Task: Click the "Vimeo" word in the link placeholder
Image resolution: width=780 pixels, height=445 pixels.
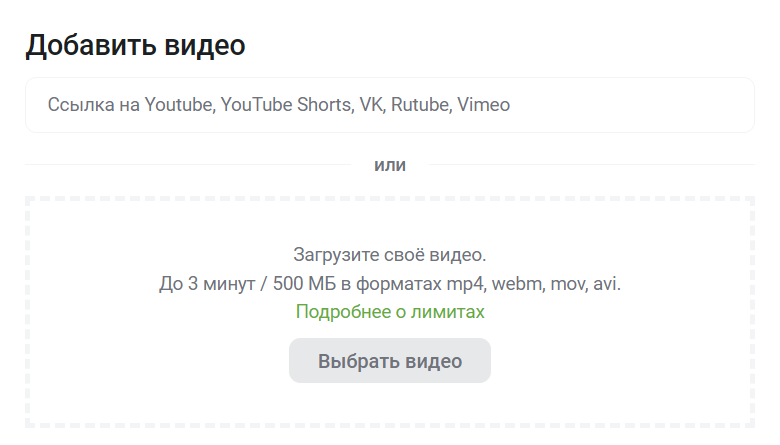Action: pyautogui.click(x=484, y=105)
